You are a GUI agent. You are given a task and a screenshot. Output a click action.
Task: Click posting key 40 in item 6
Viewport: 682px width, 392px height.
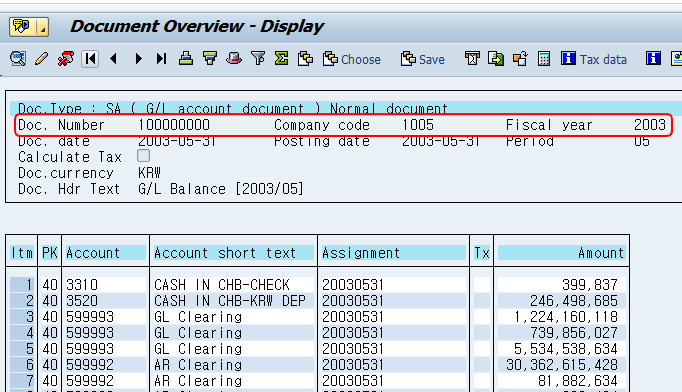pos(50,365)
